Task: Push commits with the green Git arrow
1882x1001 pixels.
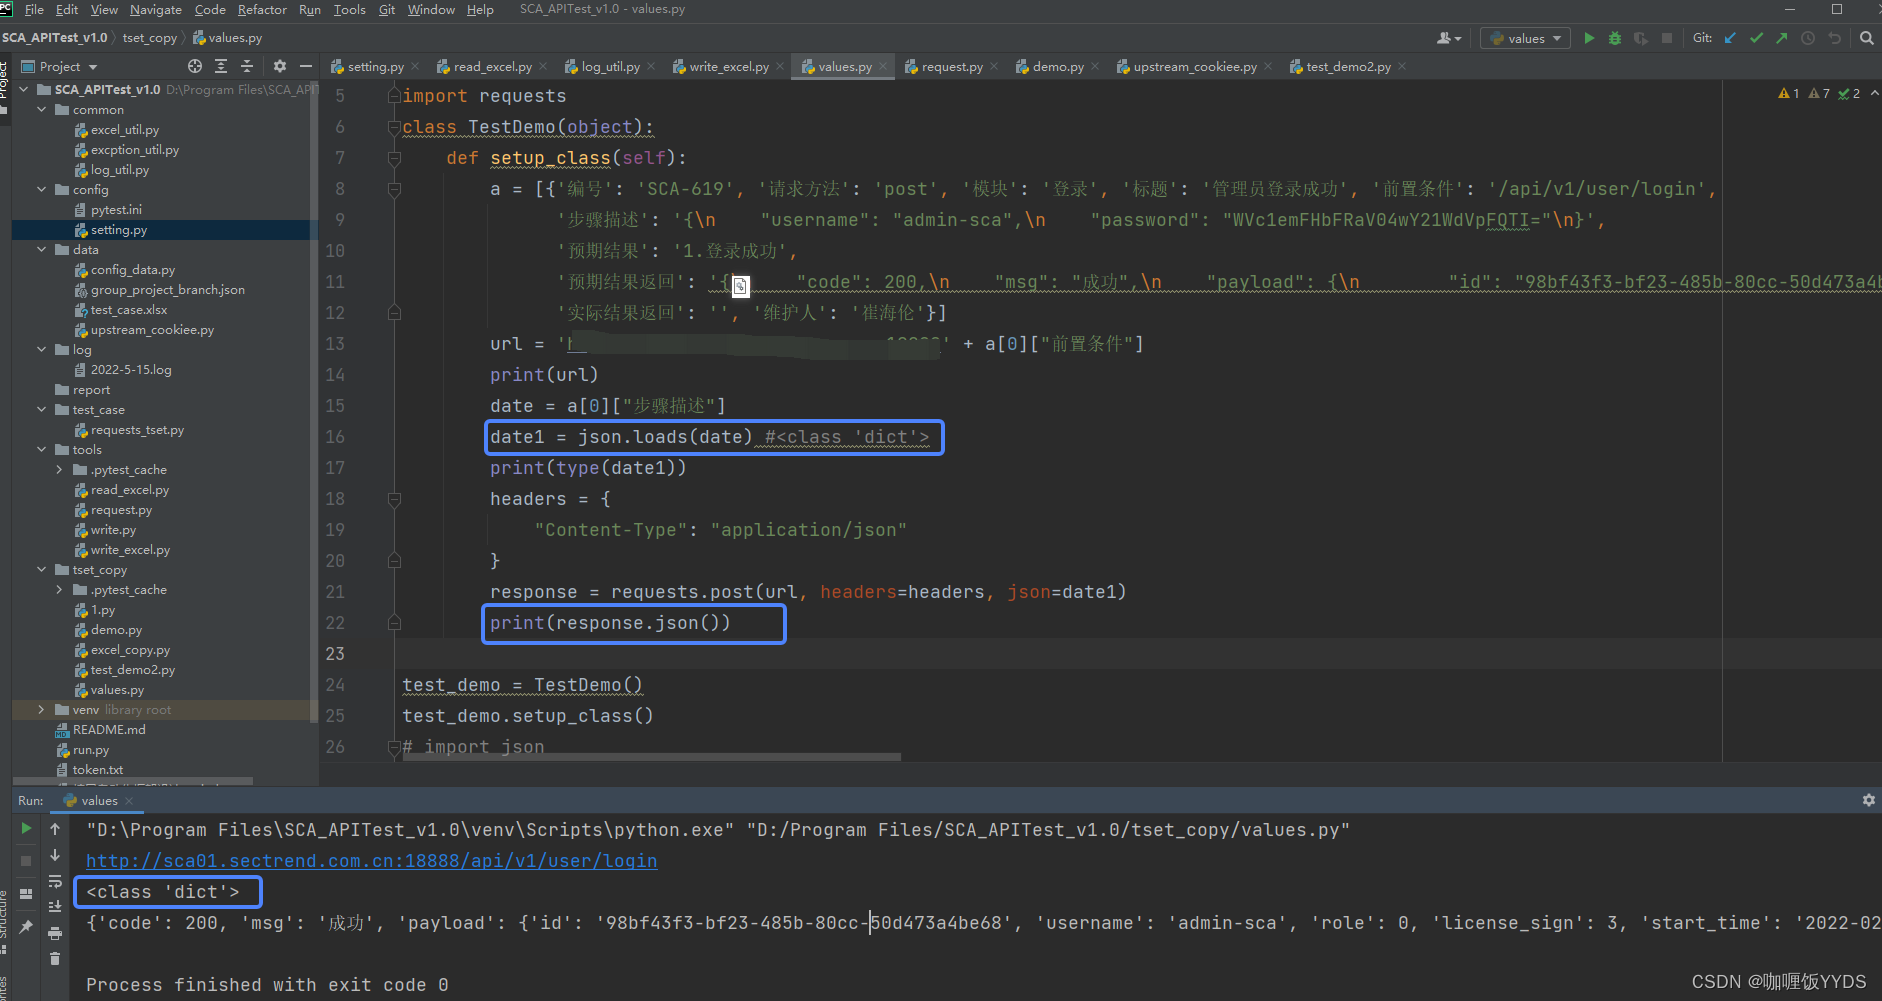Action: 1782,38
